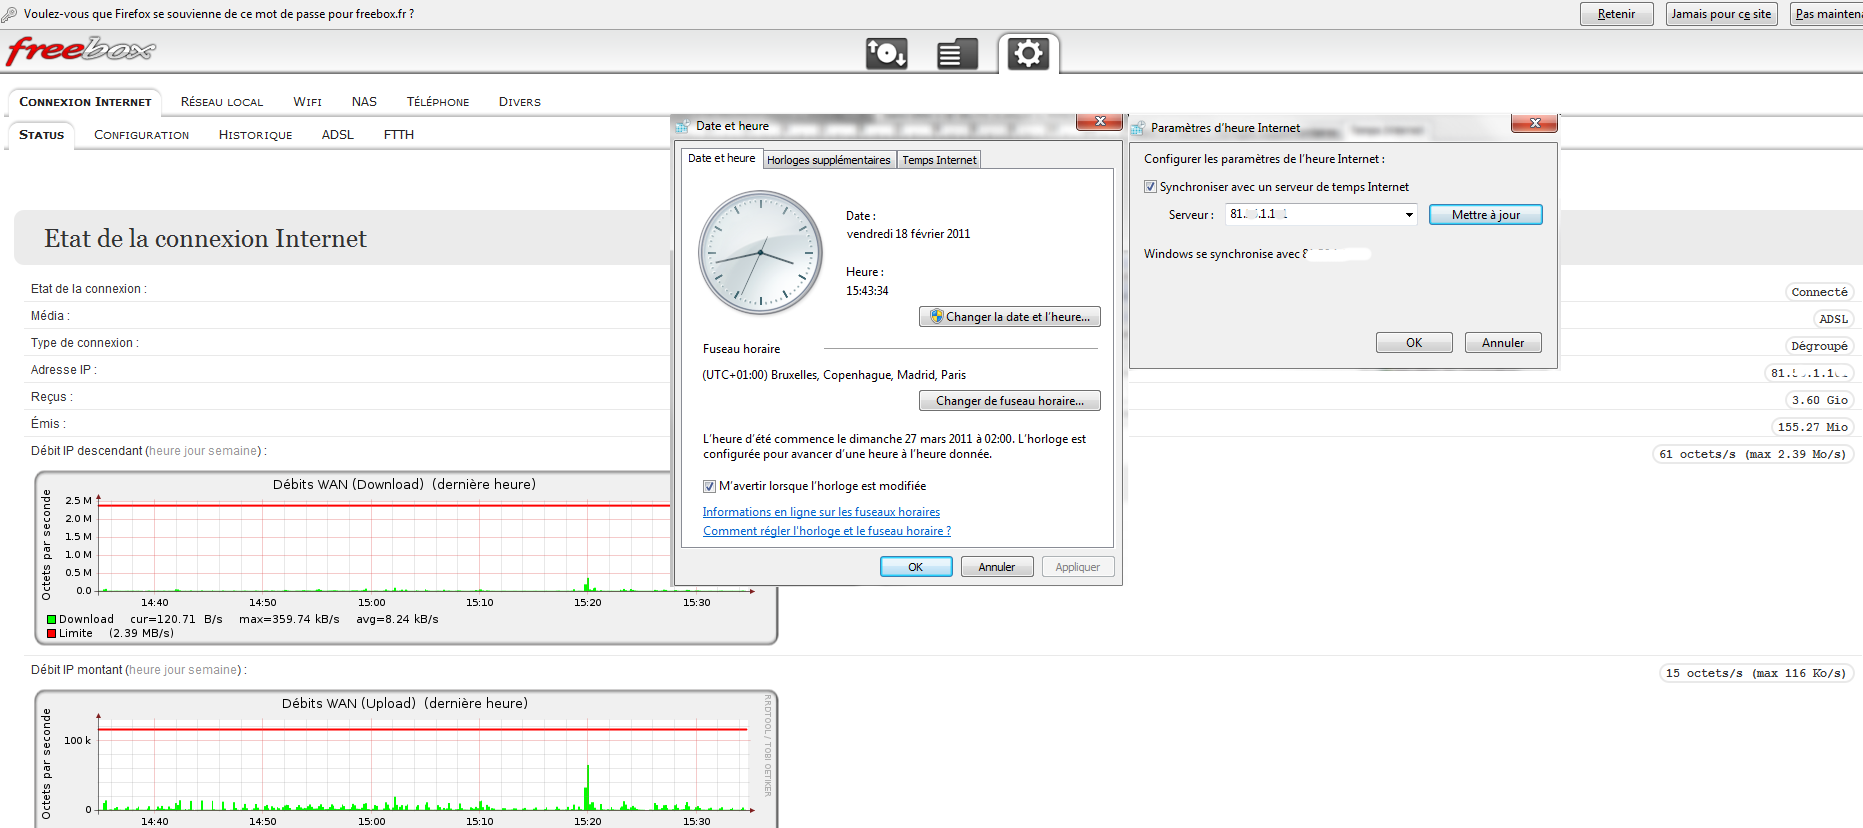Click the Freebox logo
The image size is (1863, 828).
tap(81, 50)
